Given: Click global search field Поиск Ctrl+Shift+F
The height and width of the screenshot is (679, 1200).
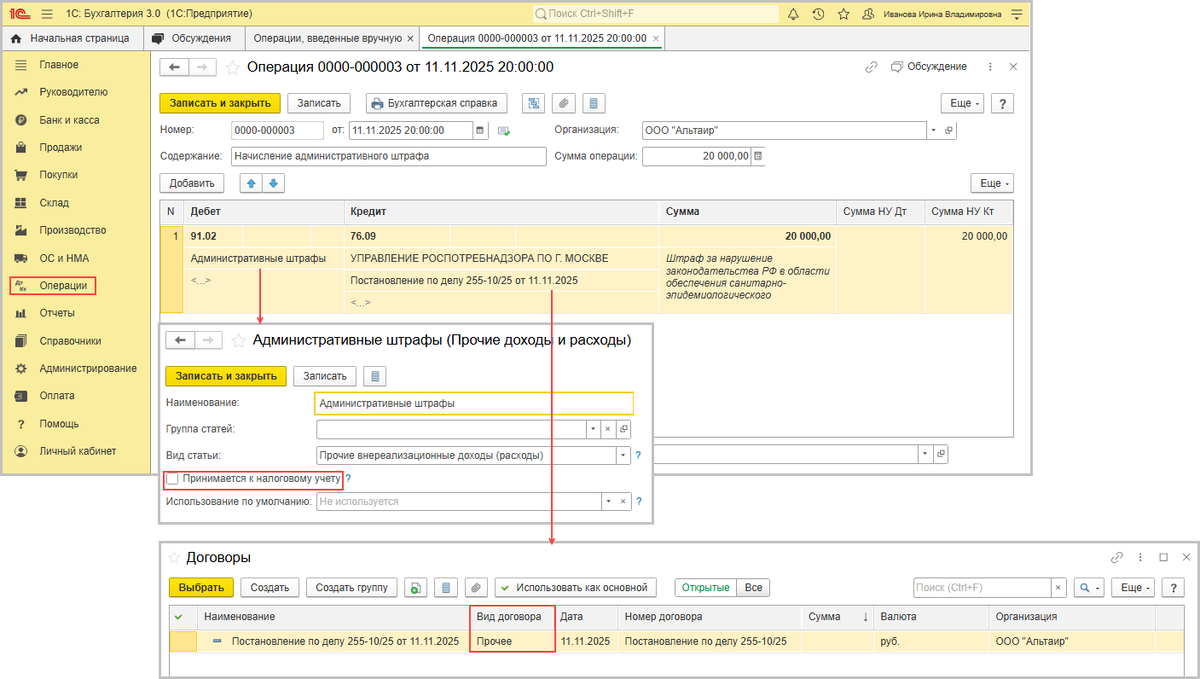Looking at the screenshot, I should [655, 14].
